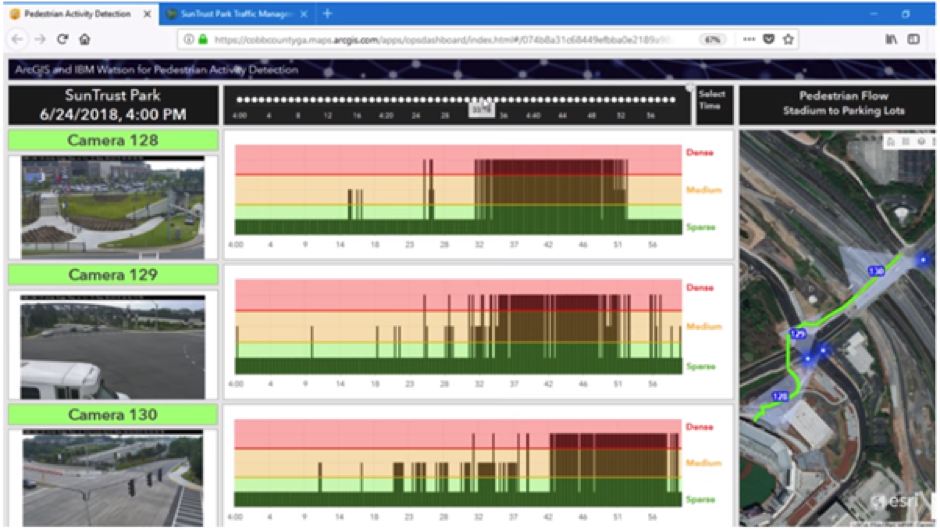Toggle the browser sidebar icon
This screenshot has width=940, height=530.
click(x=914, y=40)
